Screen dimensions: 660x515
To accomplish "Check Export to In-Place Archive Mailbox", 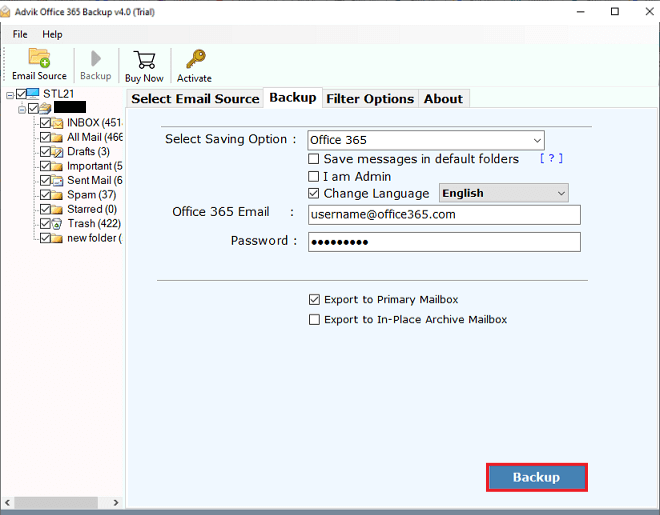I will pos(314,320).
